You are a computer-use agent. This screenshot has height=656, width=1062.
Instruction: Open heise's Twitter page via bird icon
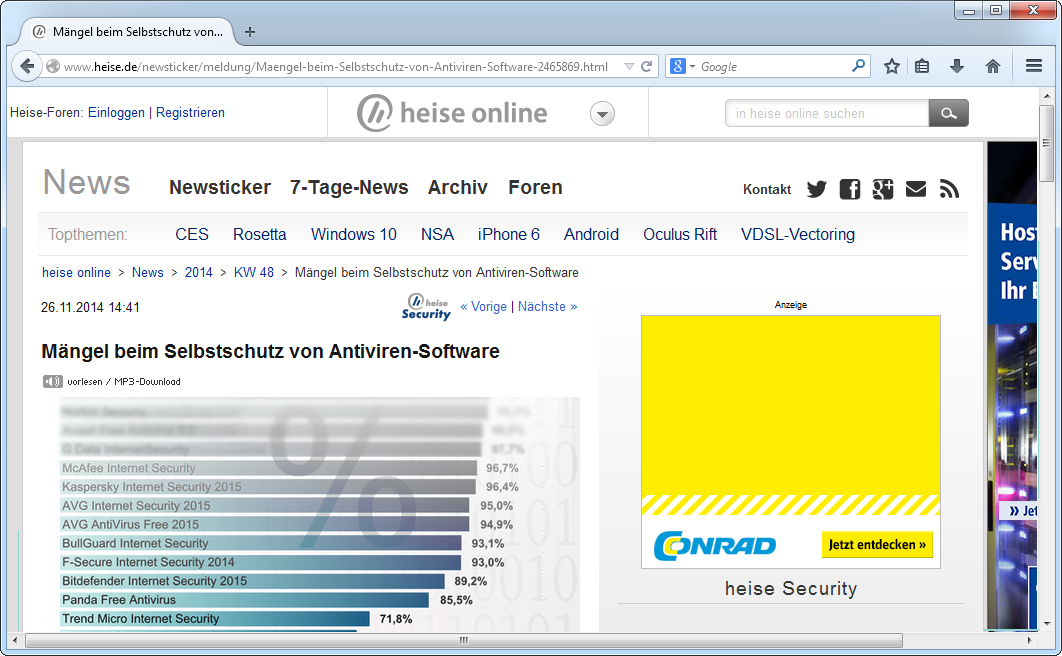click(x=816, y=189)
